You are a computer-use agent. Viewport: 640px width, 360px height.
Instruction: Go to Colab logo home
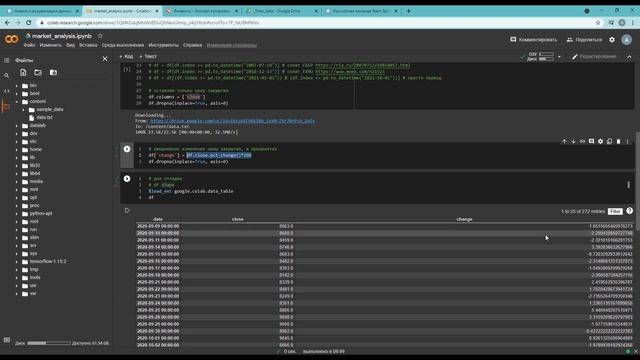tap(11, 39)
